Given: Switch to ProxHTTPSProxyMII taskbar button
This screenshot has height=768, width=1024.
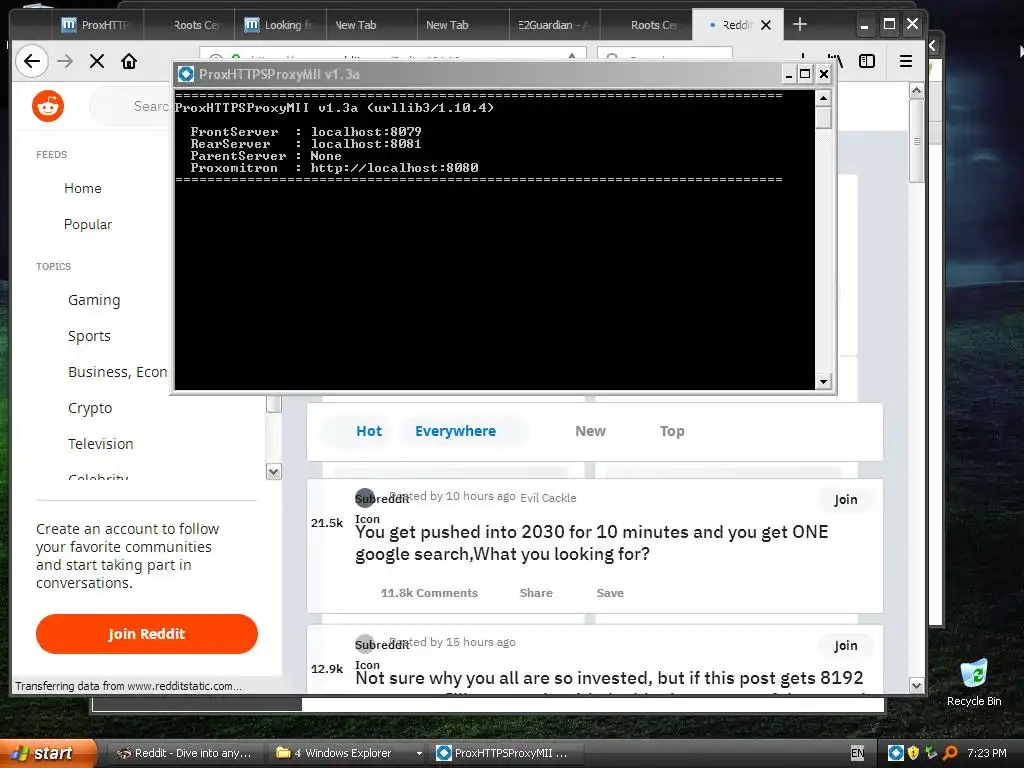Looking at the screenshot, I should (x=507, y=753).
